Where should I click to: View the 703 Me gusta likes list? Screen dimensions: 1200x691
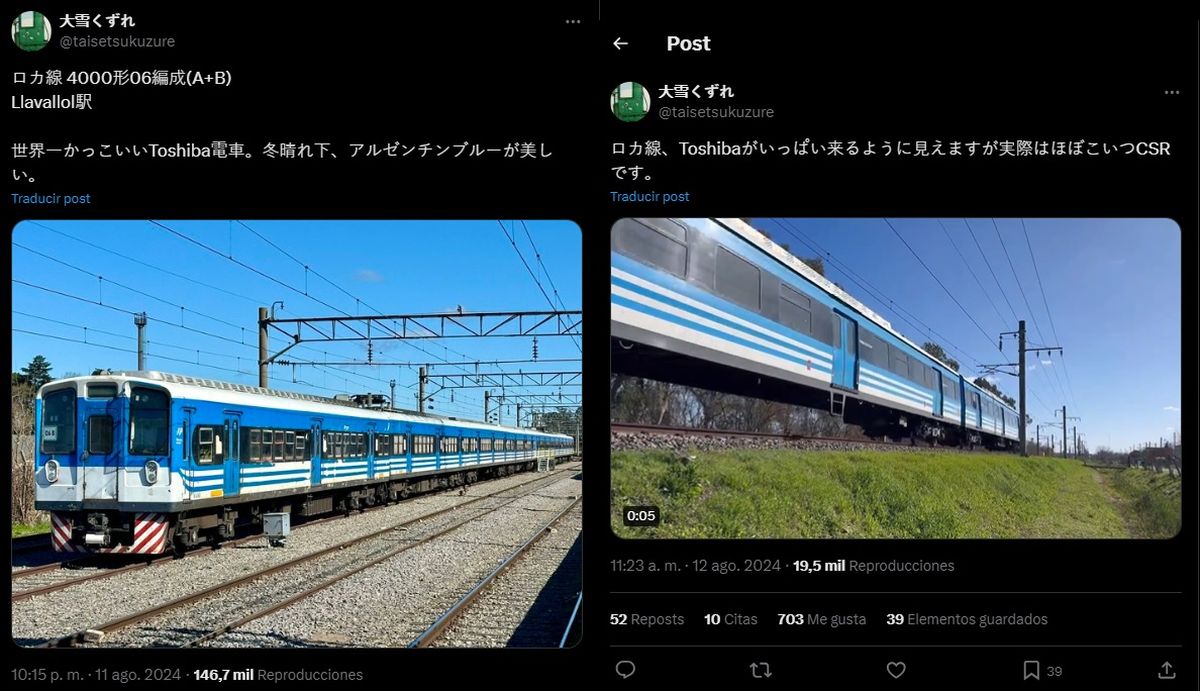[x=822, y=619]
